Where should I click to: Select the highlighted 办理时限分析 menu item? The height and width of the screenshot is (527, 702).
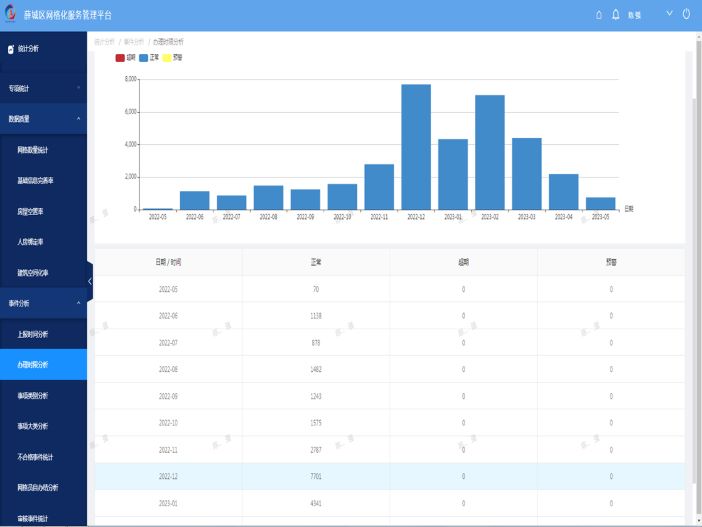43,364
